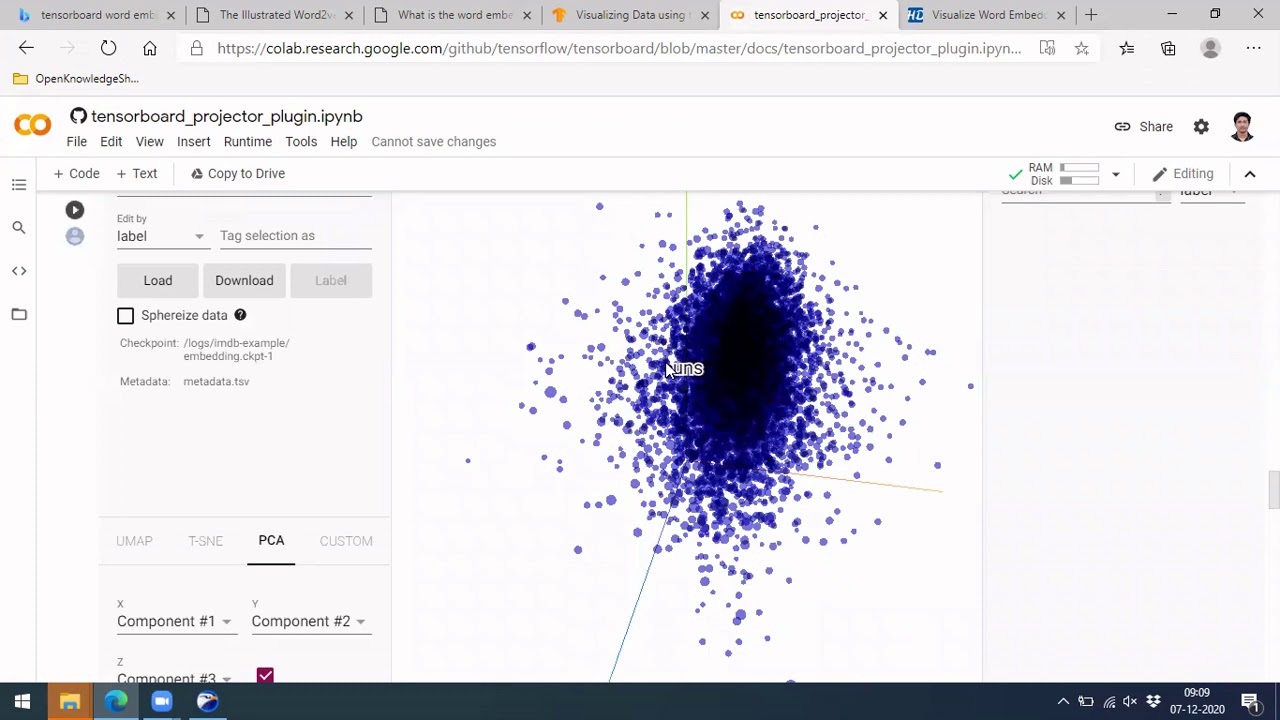Open the Find and replace sidebar icon
The height and width of the screenshot is (720, 1280).
click(x=19, y=228)
